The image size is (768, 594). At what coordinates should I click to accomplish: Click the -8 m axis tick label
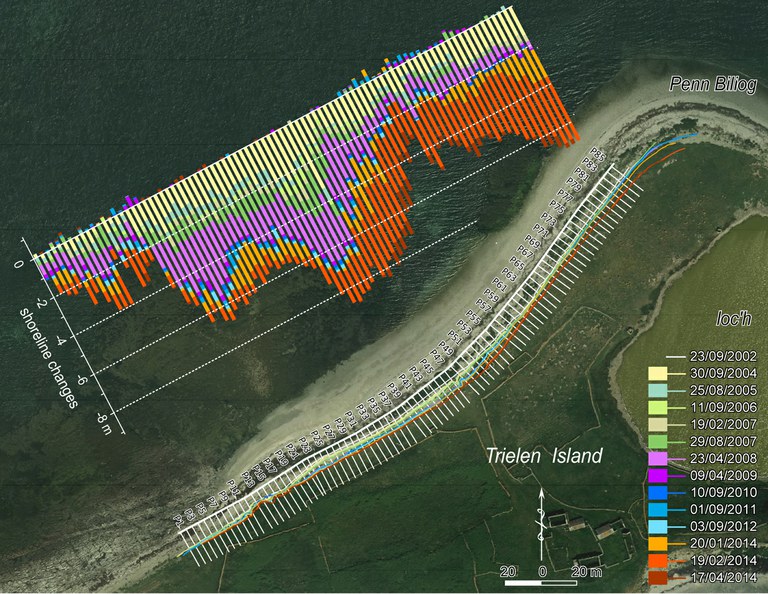pyautogui.click(x=104, y=424)
